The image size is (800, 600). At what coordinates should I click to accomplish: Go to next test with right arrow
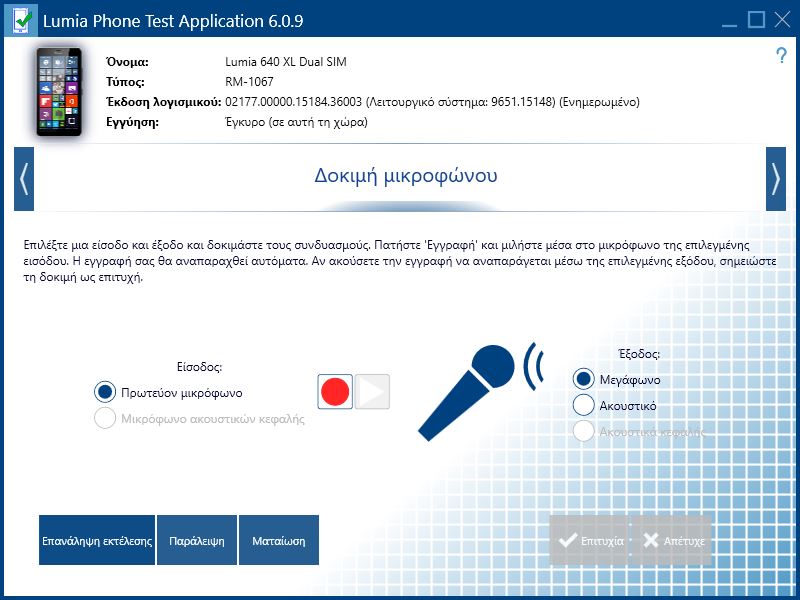tap(776, 179)
